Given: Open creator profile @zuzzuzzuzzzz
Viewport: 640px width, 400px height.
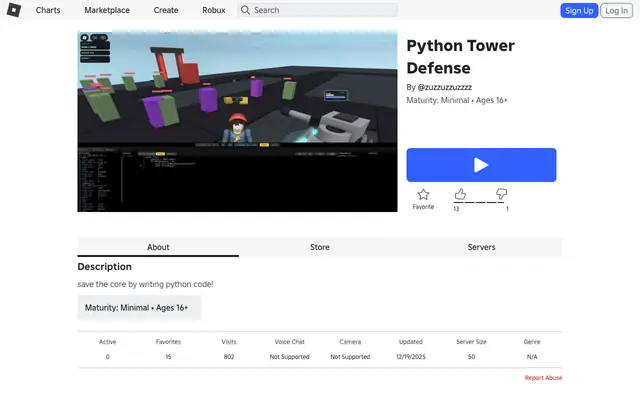Looking at the screenshot, I should click(444, 87).
